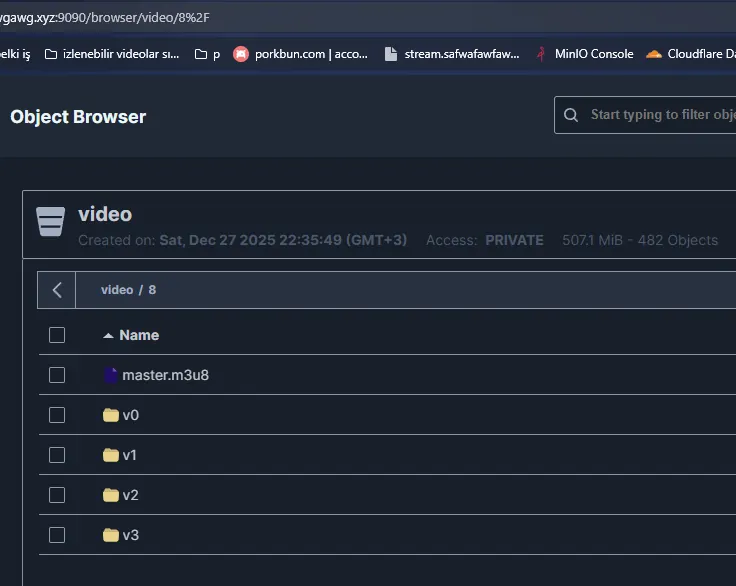Check the box for master.m3u8
This screenshot has width=736, height=586.
click(57, 375)
